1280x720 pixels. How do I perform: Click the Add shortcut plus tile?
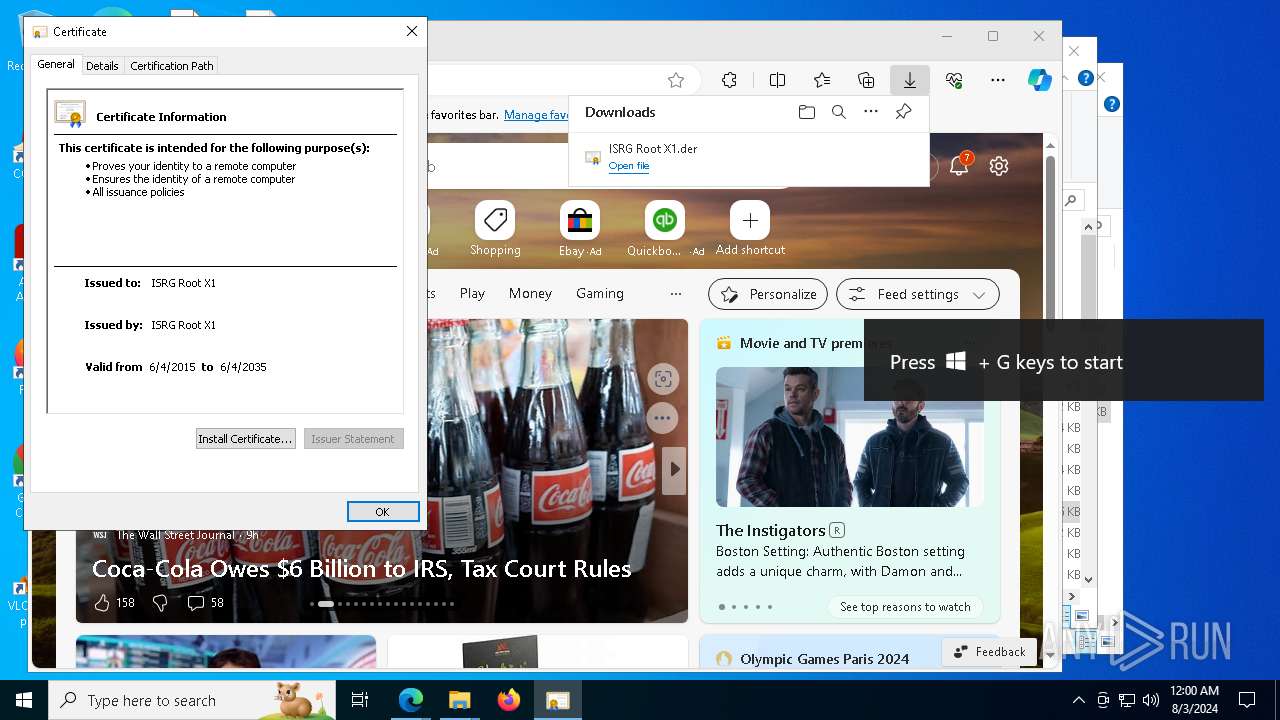(x=750, y=229)
